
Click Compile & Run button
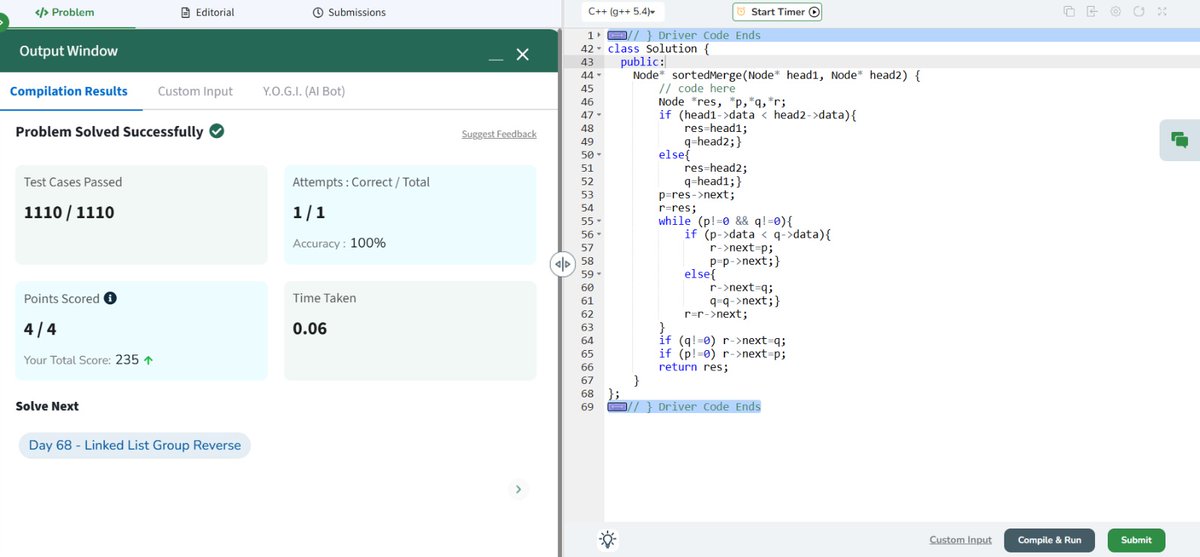tap(1049, 540)
